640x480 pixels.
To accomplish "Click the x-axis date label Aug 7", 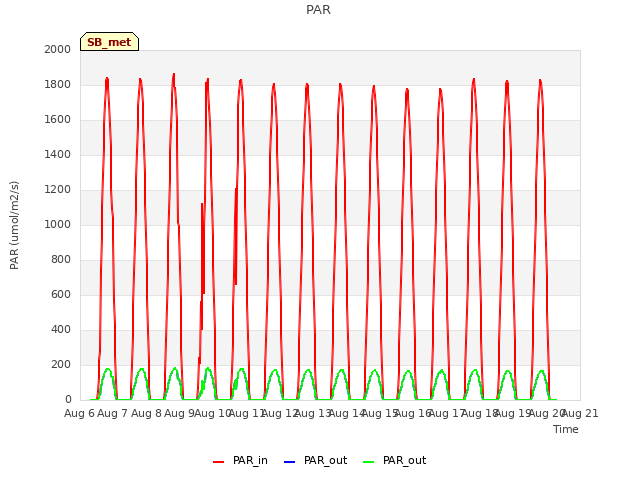I will [113, 413].
